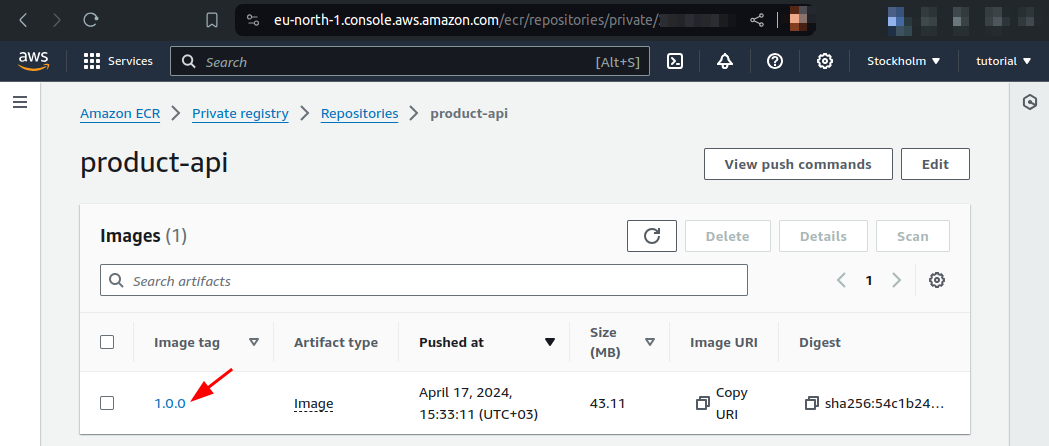Open the right side panel hexagon icon
The height and width of the screenshot is (446, 1049).
1030,102
